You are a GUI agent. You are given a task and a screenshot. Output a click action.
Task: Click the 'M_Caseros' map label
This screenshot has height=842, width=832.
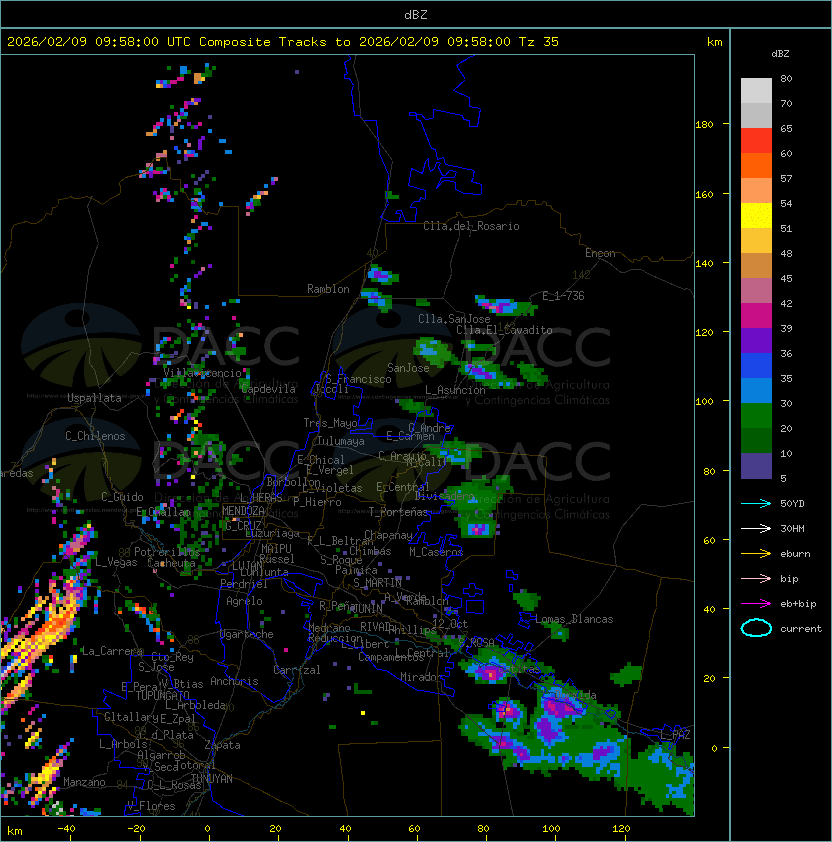(436, 552)
